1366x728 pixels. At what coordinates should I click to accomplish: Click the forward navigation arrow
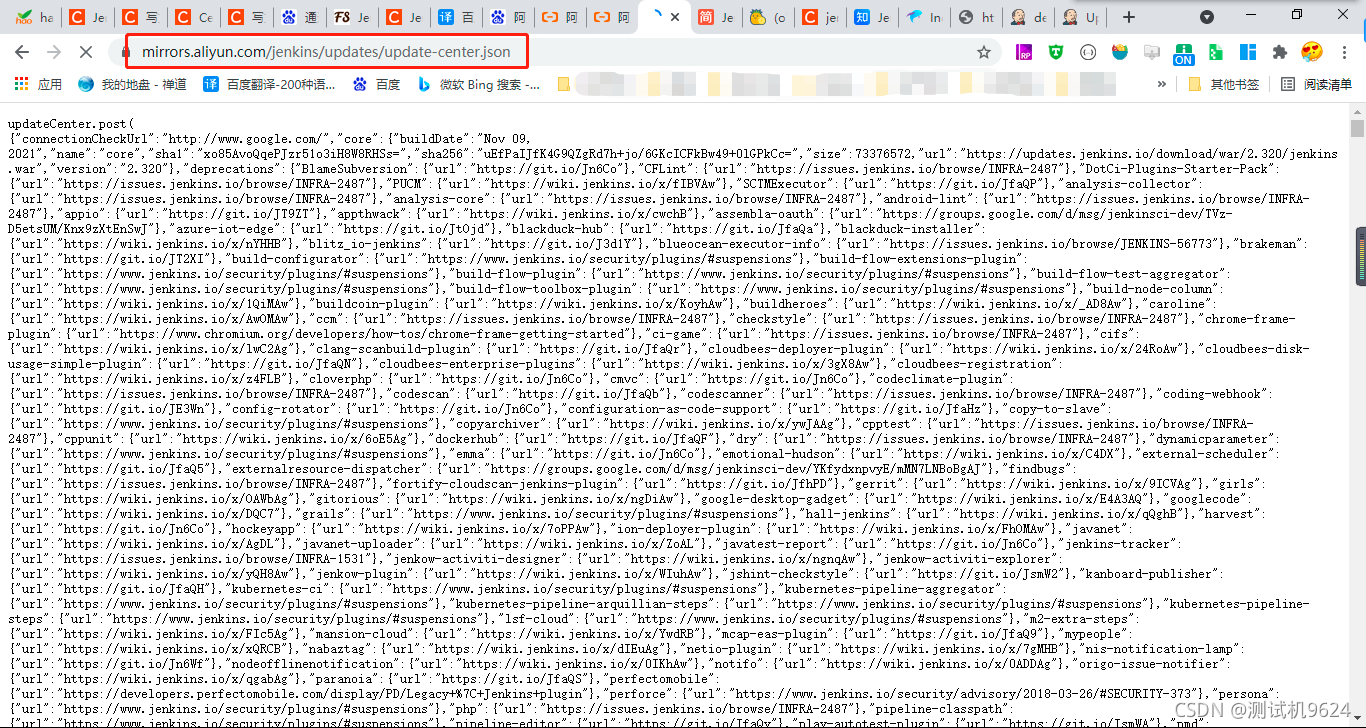54,51
